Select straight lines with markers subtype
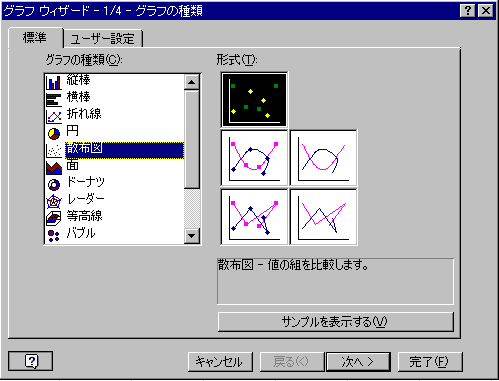 (x=254, y=217)
